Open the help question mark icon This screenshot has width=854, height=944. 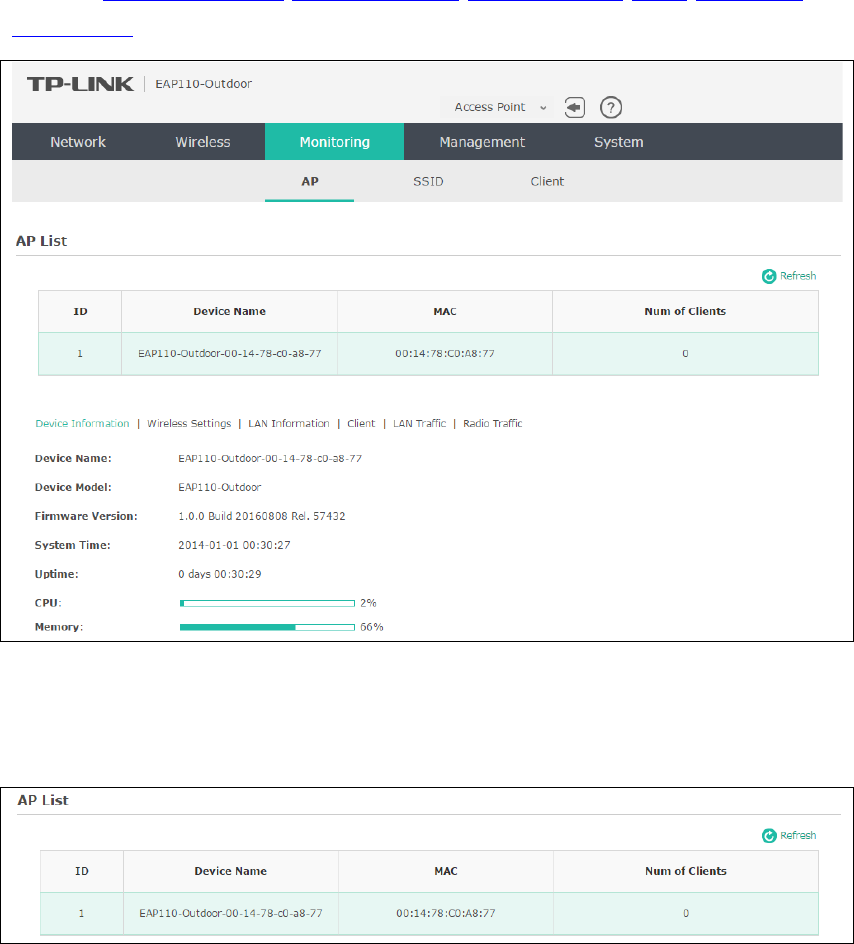611,108
